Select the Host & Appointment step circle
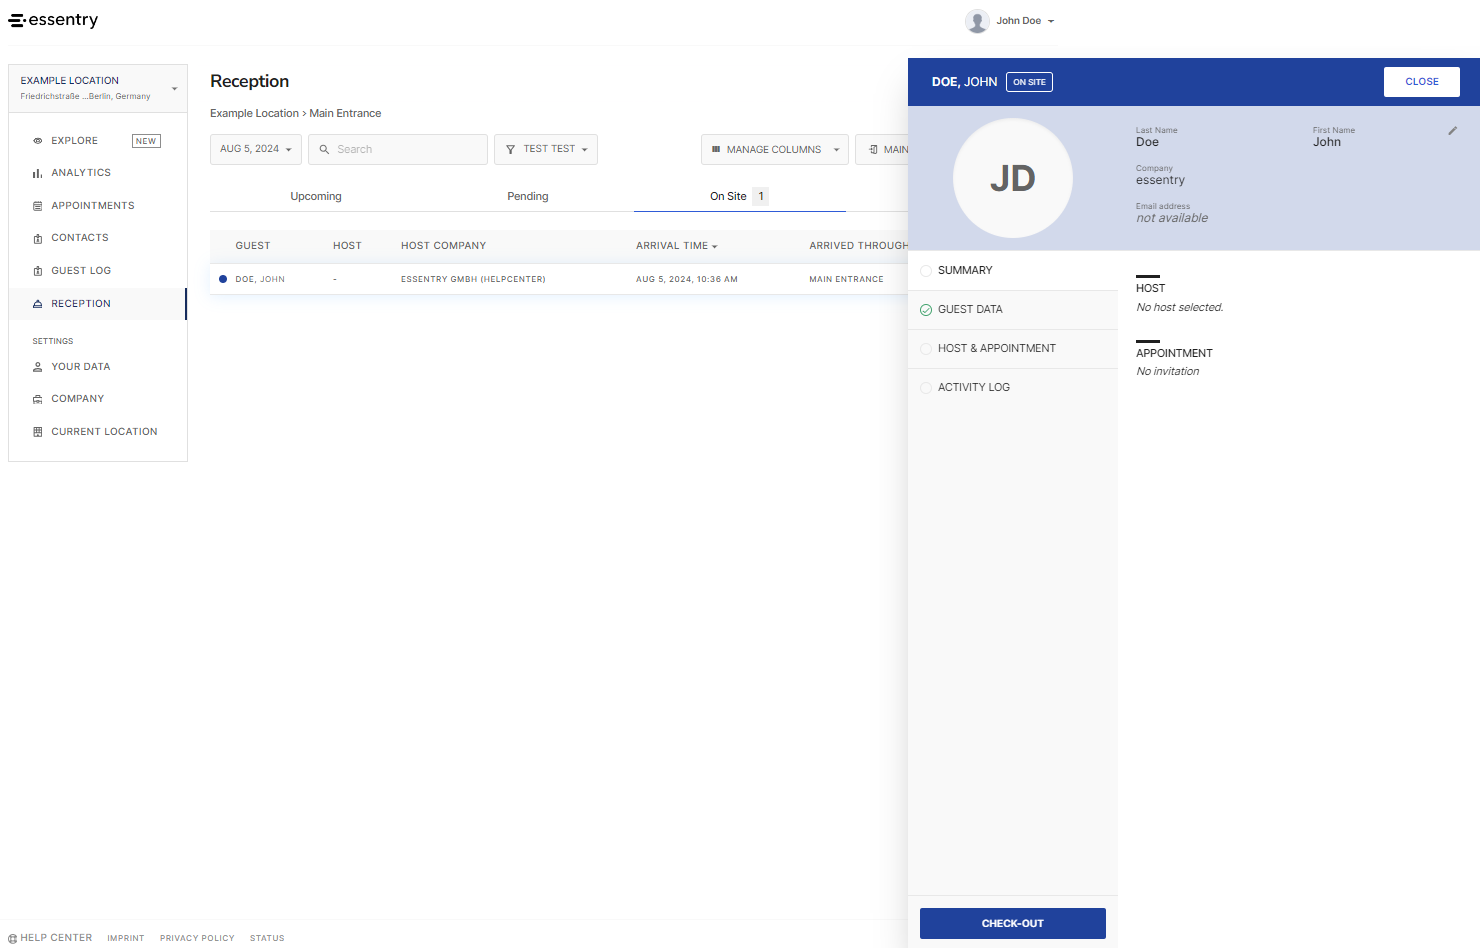 pyautogui.click(x=926, y=349)
